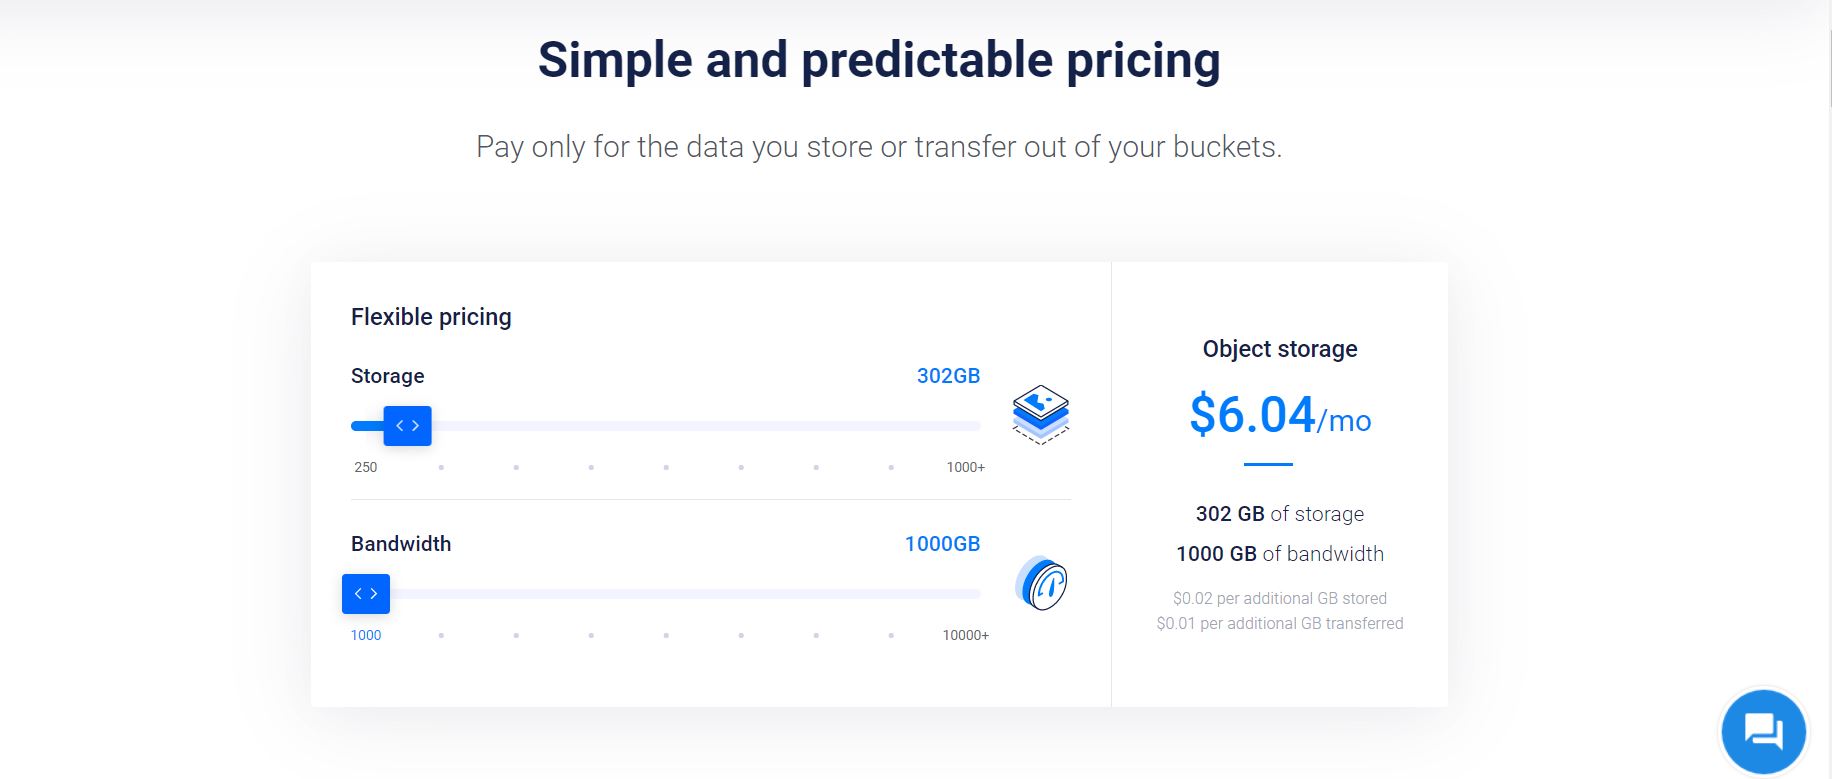Click the last tick dot below Storage slider
The width and height of the screenshot is (1832, 779).
coord(891,467)
